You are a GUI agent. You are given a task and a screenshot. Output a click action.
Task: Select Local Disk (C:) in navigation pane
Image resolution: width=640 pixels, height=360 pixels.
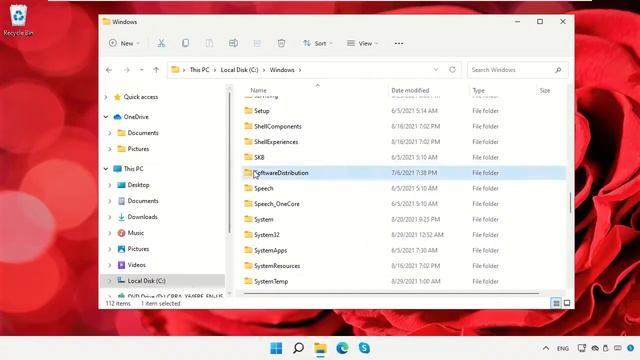[x=146, y=281]
